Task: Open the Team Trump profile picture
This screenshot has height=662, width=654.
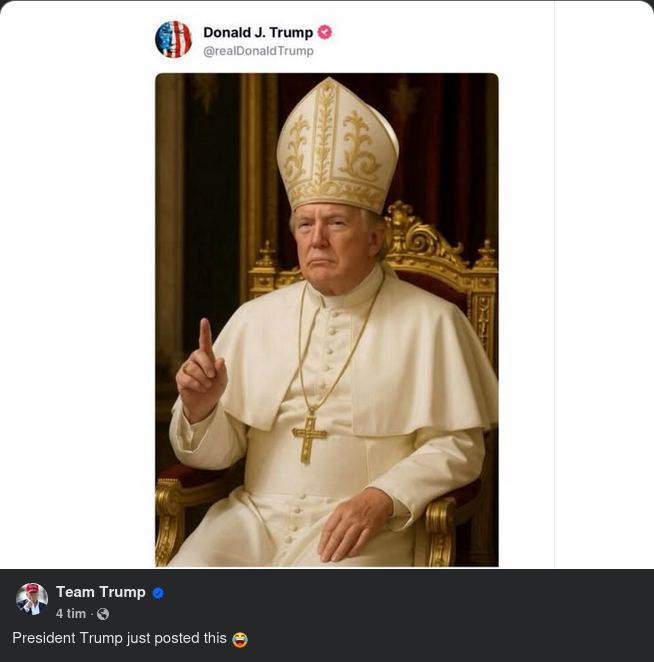Action: pyautogui.click(x=32, y=599)
